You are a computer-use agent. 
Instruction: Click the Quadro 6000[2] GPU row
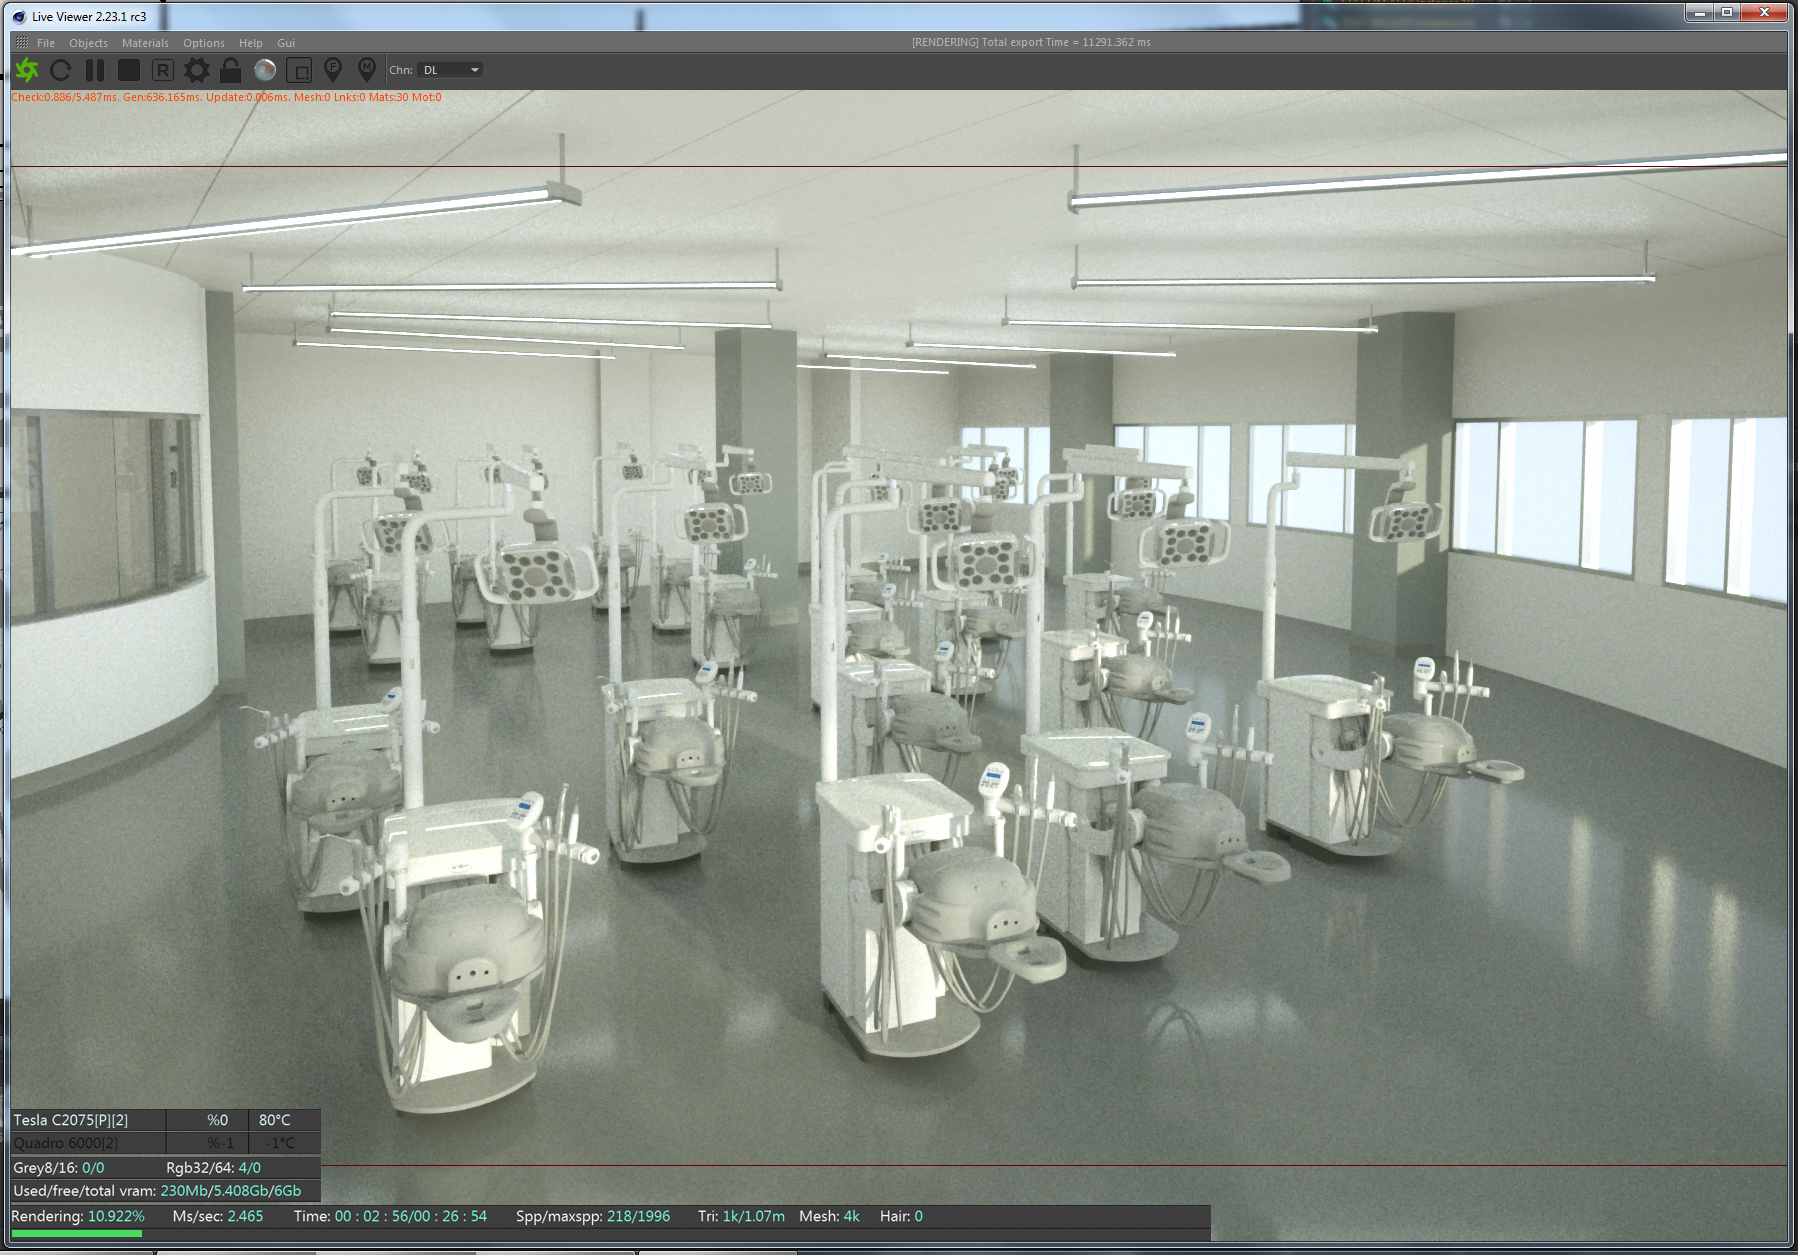[x=166, y=1143]
